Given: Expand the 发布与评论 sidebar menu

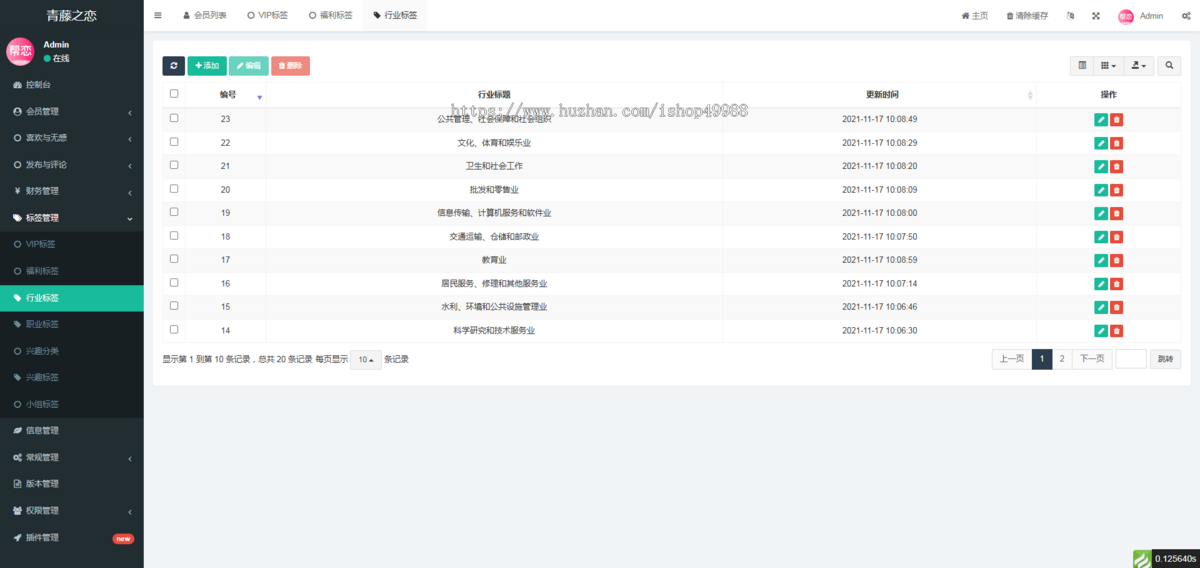Looking at the screenshot, I should 72,165.
